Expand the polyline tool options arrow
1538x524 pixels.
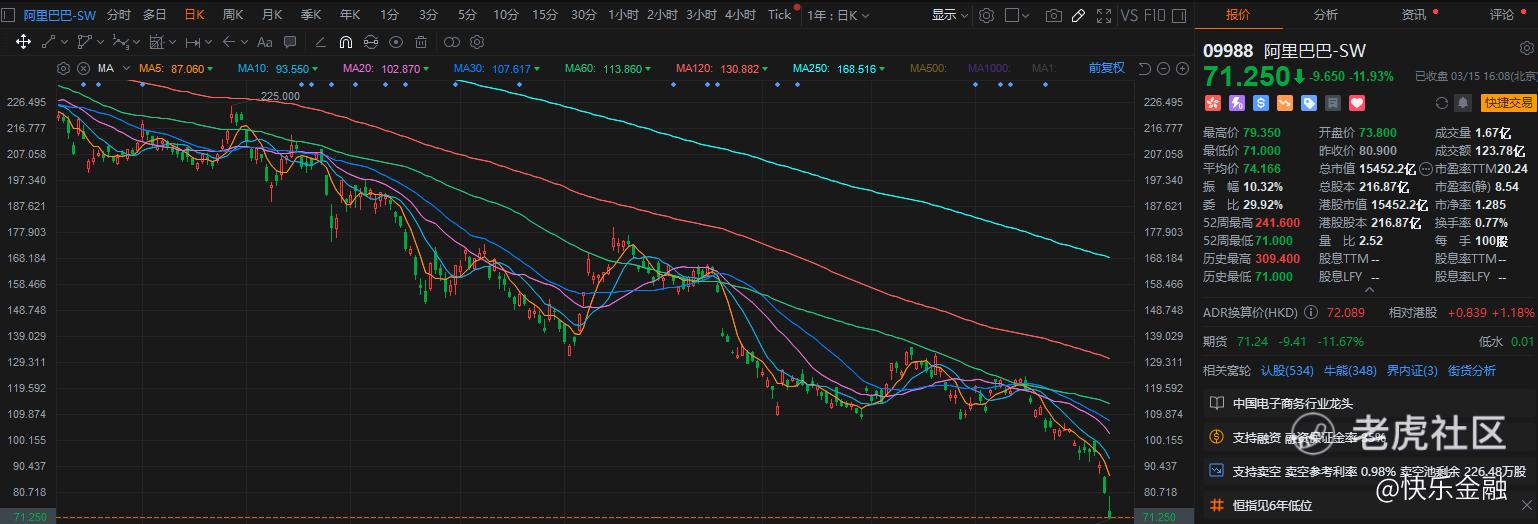[100, 42]
